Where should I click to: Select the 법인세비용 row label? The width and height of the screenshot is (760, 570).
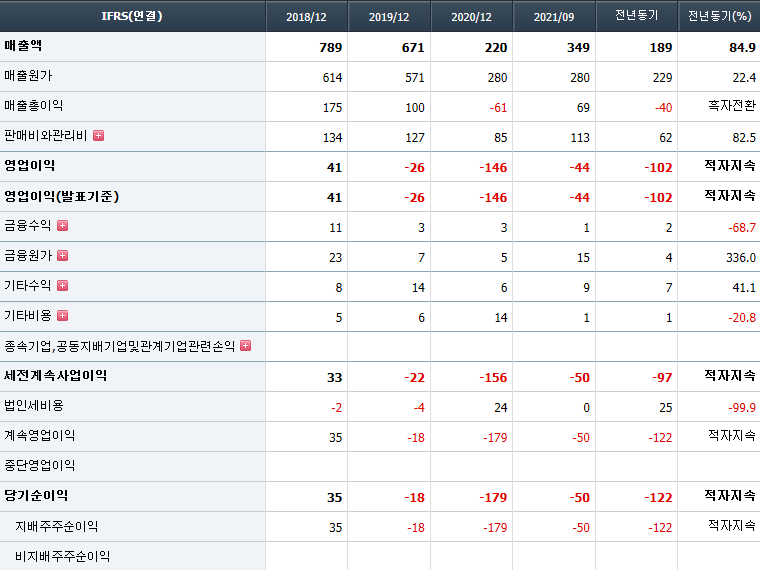[33, 406]
